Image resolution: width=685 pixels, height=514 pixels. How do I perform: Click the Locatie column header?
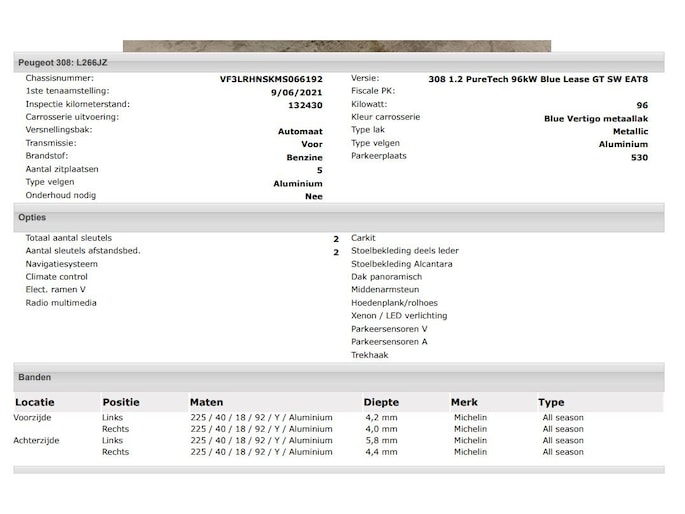pos(35,402)
